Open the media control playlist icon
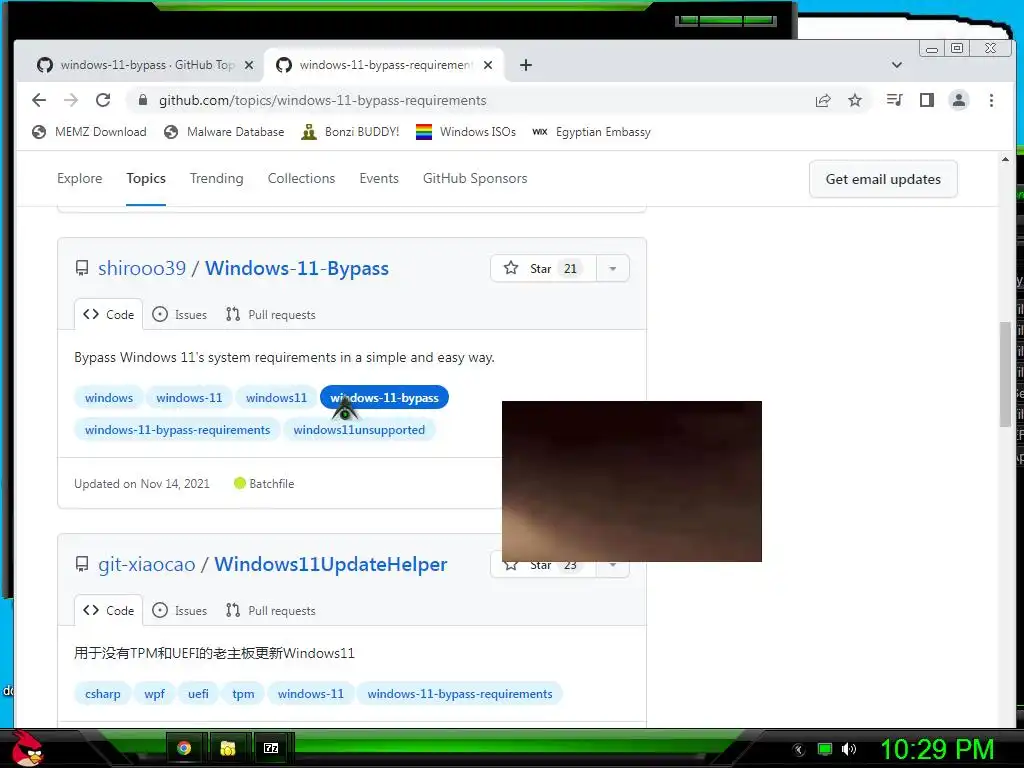 (x=894, y=100)
